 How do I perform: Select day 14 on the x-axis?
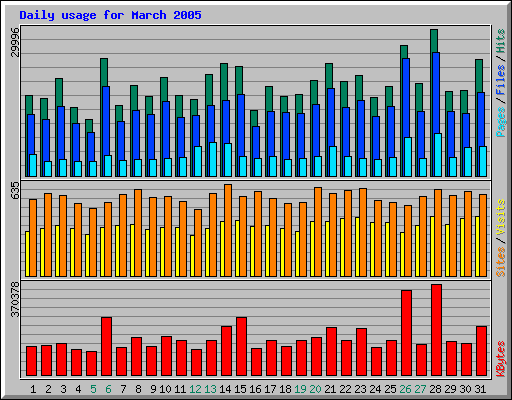[225, 389]
